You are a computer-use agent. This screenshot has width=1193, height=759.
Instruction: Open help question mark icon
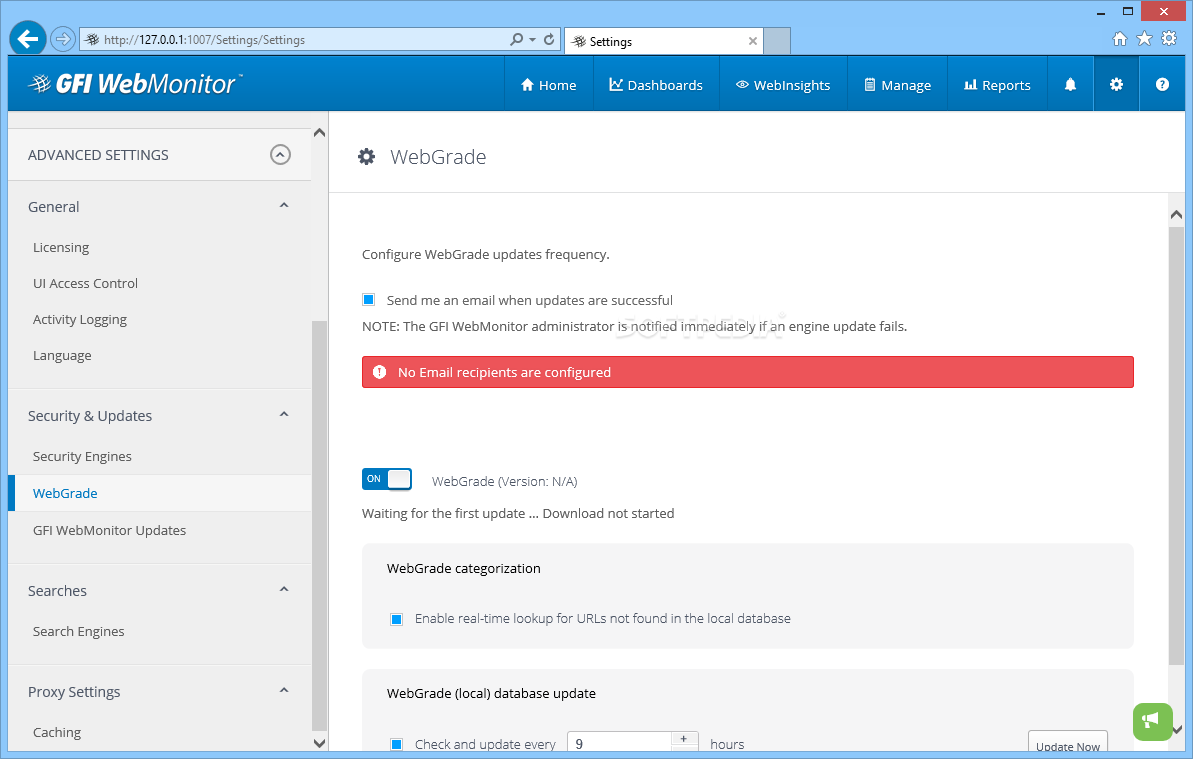click(x=1162, y=84)
